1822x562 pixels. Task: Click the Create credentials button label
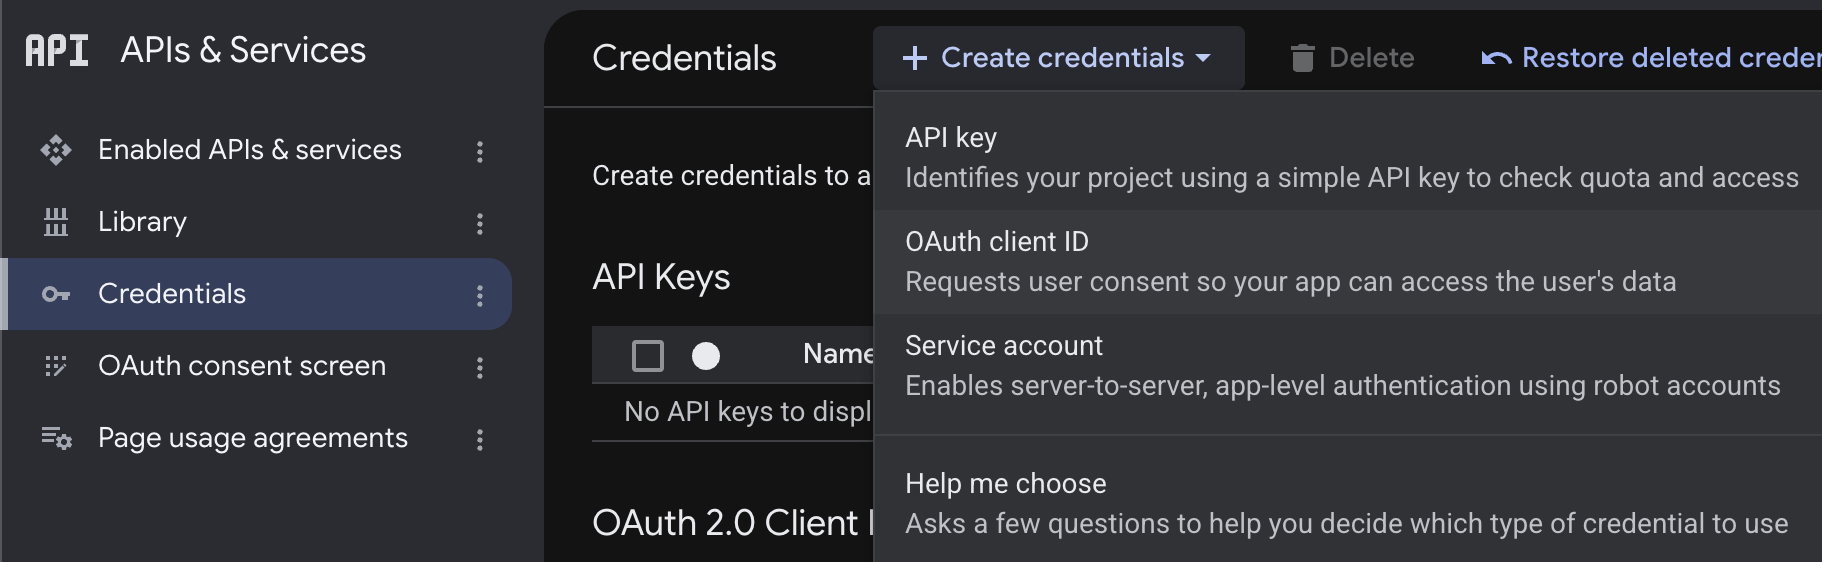point(1063,58)
